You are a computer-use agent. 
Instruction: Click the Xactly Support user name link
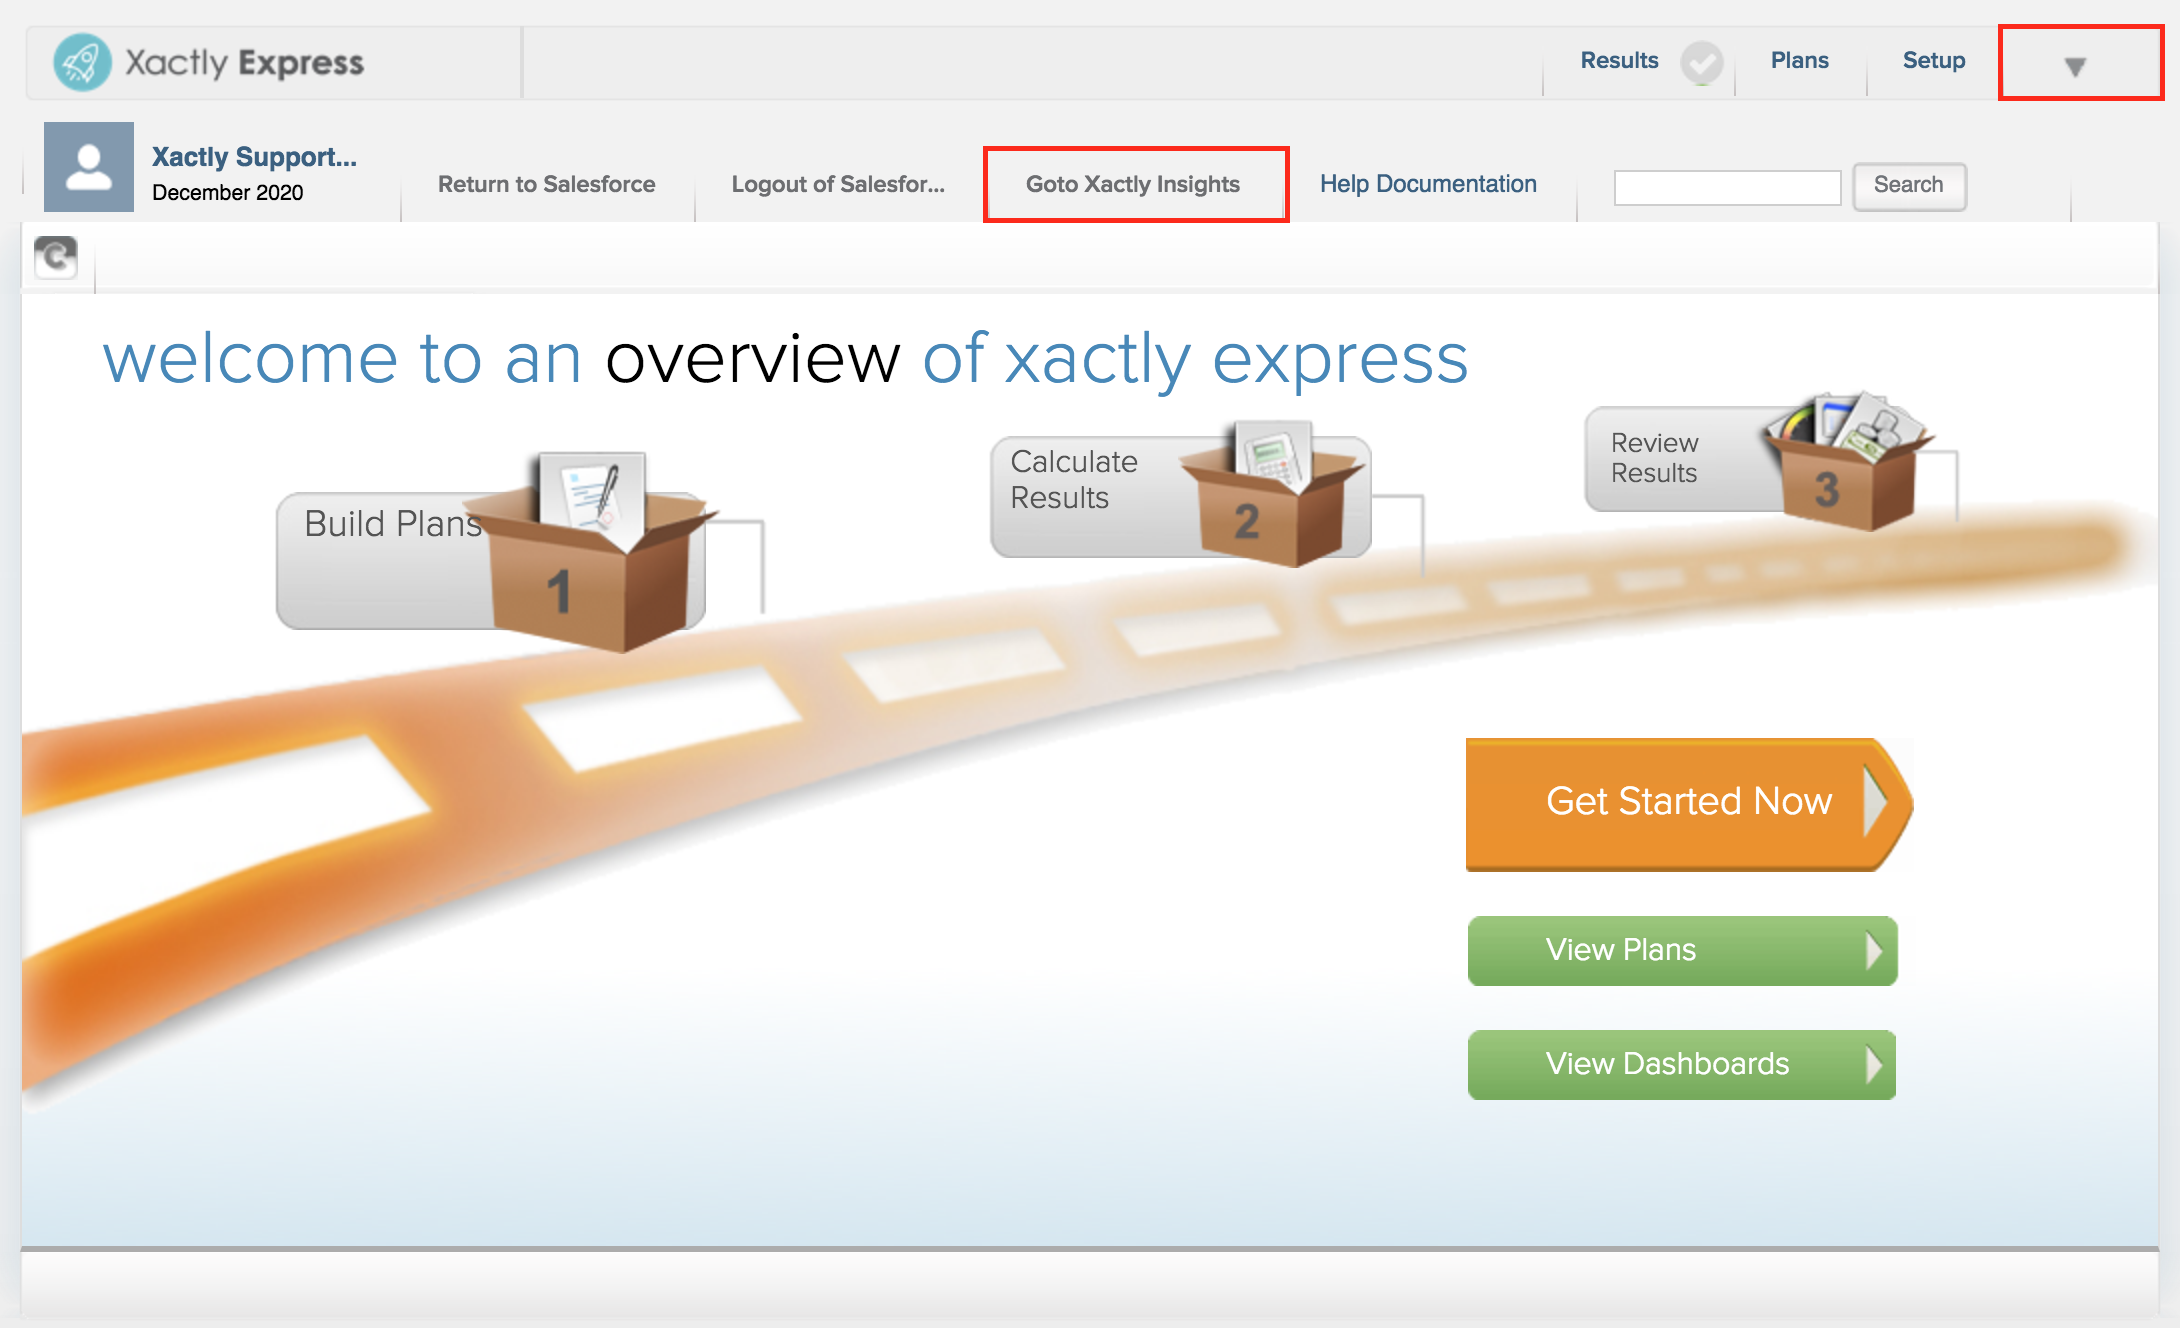(x=254, y=157)
